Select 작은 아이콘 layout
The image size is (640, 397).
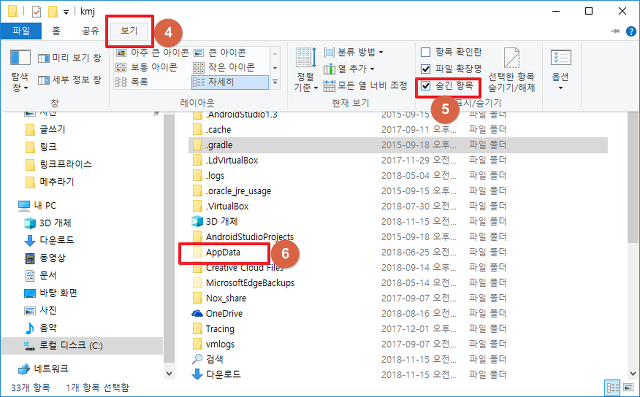(224, 67)
